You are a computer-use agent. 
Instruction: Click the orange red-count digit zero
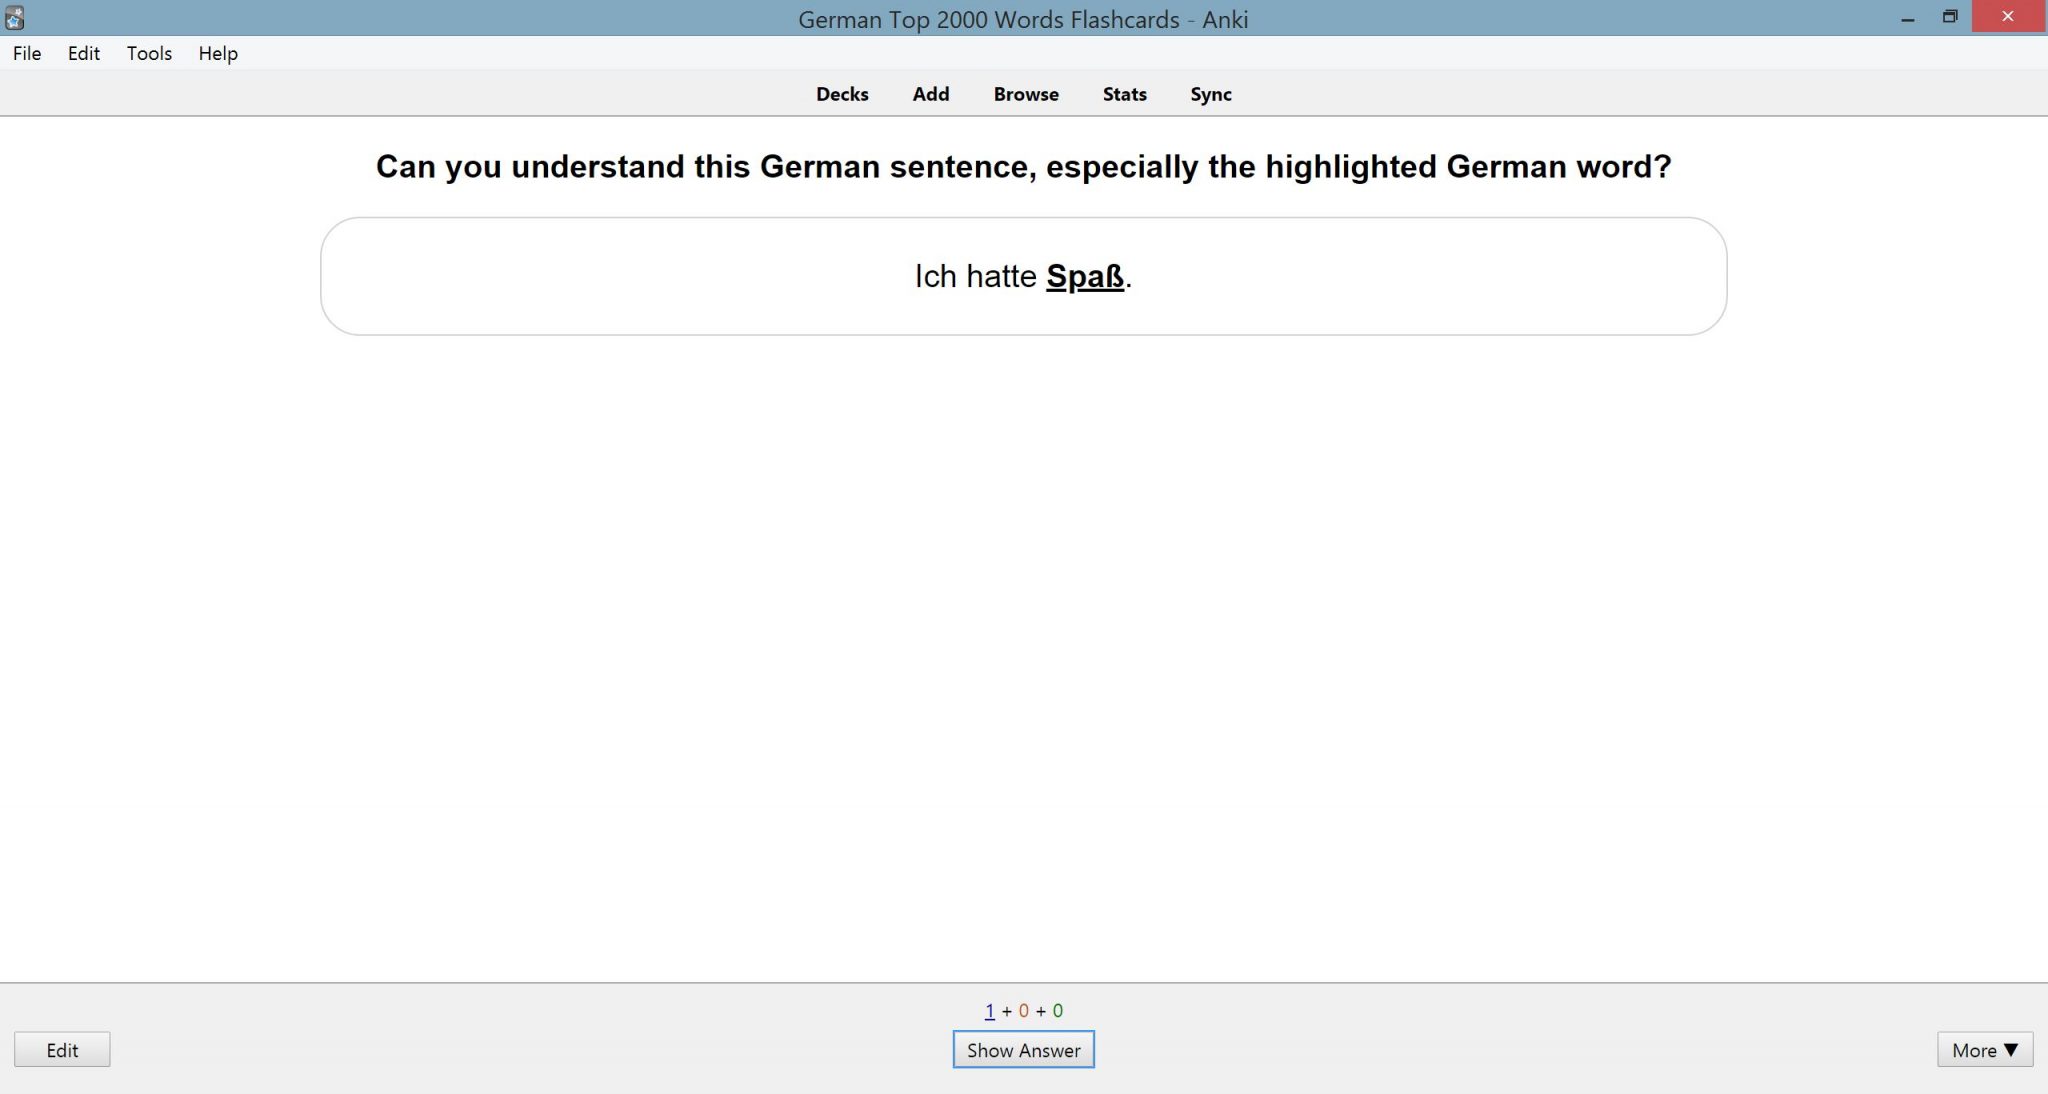[x=1022, y=1010]
